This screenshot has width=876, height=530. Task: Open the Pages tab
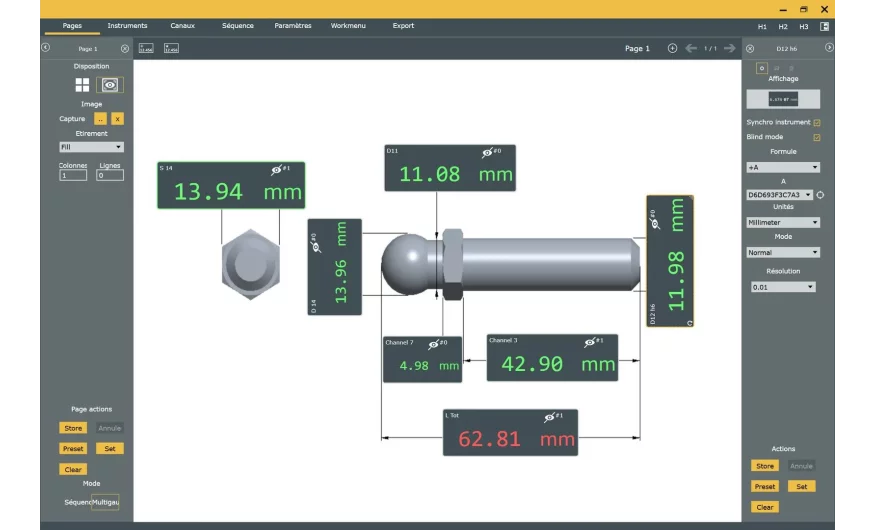[x=72, y=26]
